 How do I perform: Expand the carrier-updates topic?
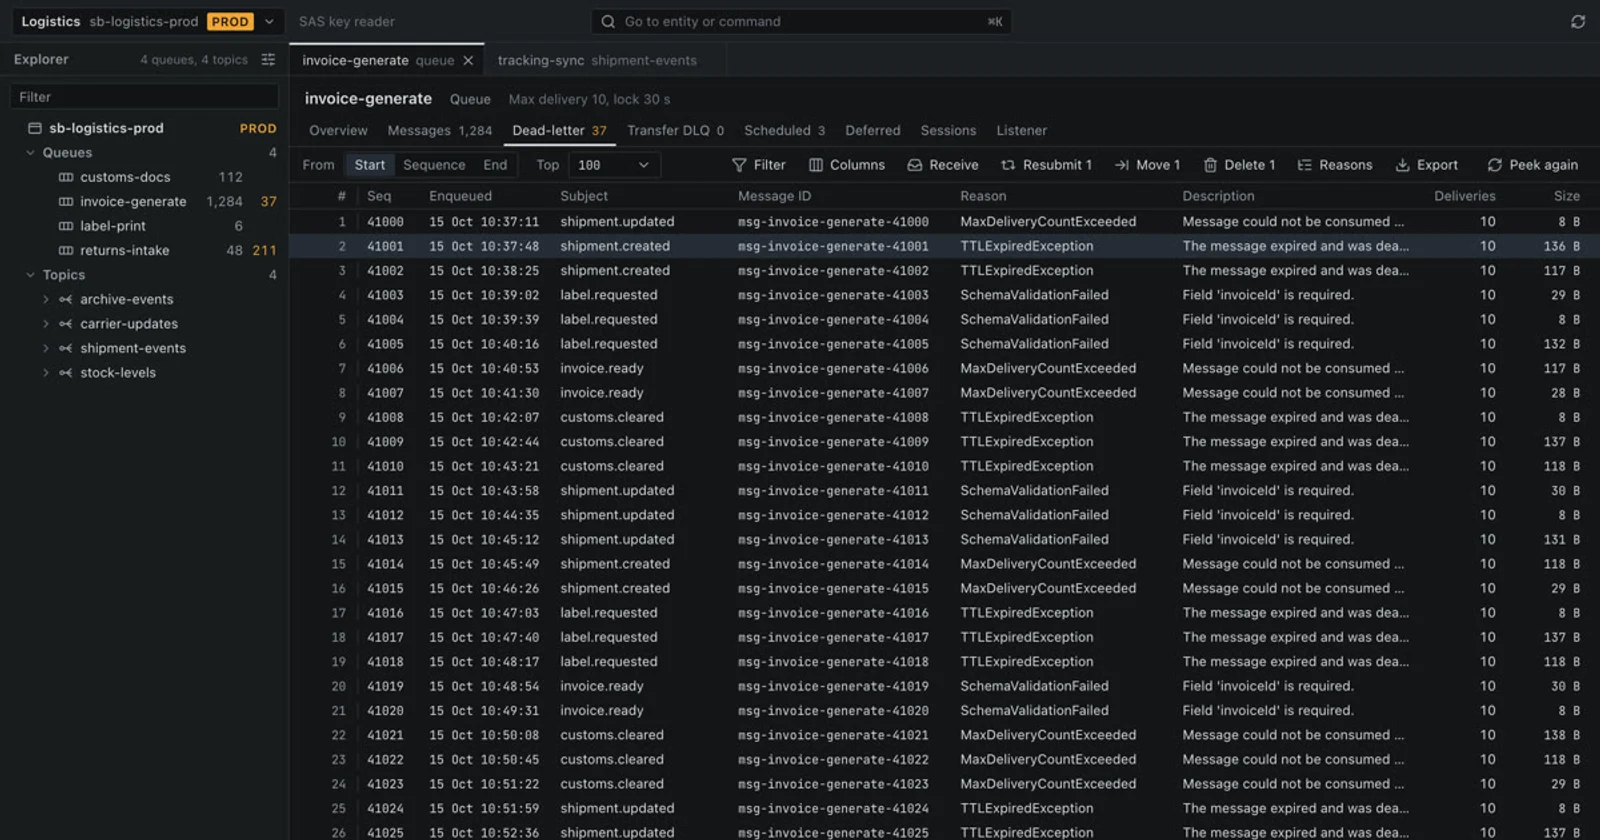tap(45, 324)
